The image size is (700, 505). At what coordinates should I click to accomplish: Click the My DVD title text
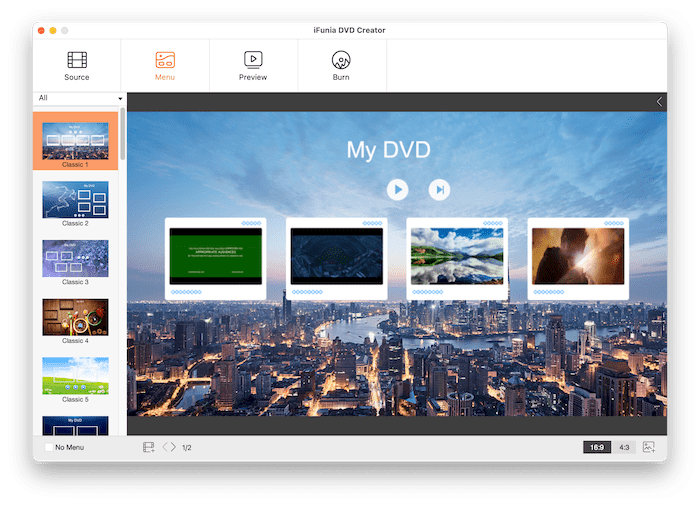(x=388, y=150)
